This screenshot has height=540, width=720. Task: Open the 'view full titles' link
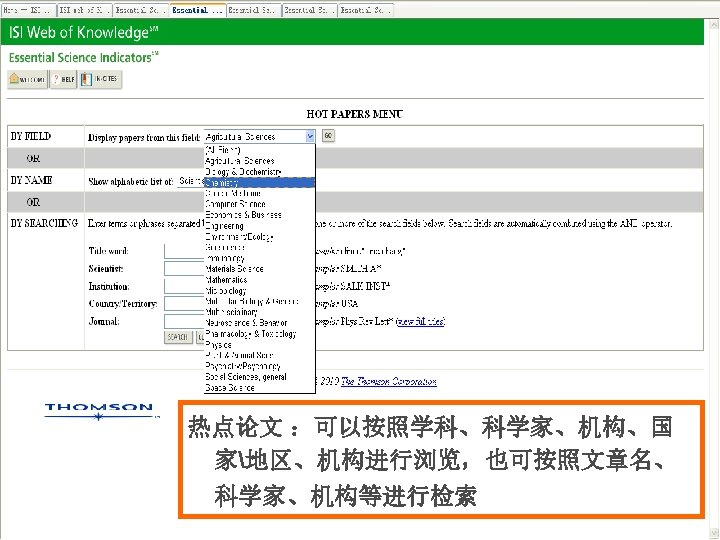point(421,321)
